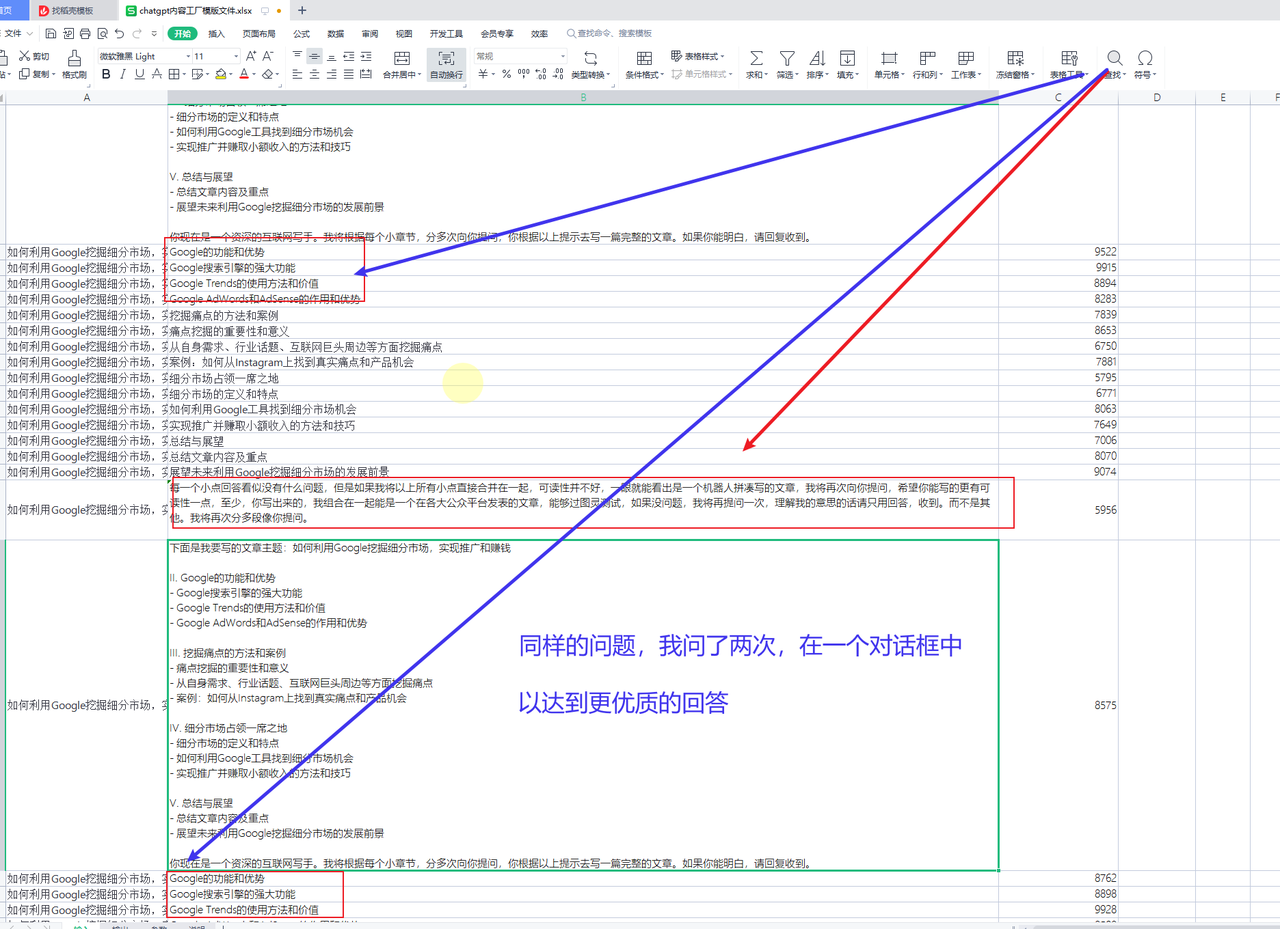Click the thousands separator 000 icon

coord(524,74)
